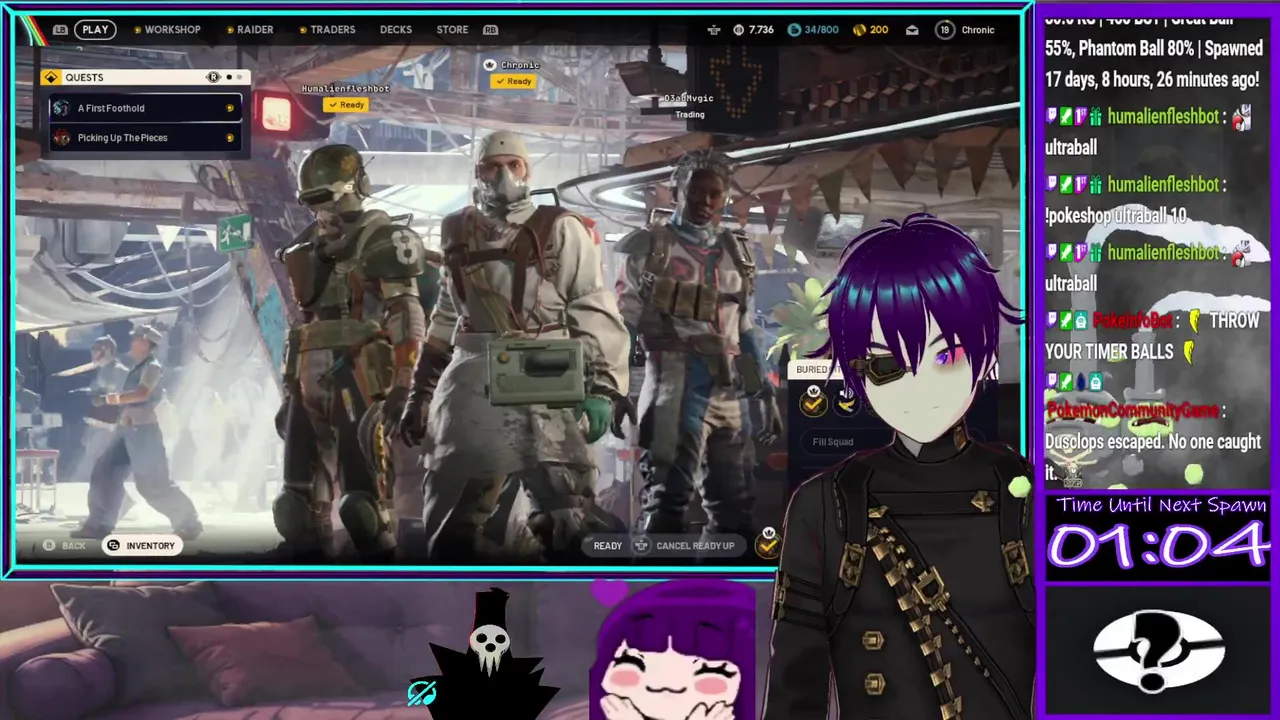Screen dimensions: 1280x720
Task: Click the Time Until Next Spawn timer
Action: pos(1160,545)
